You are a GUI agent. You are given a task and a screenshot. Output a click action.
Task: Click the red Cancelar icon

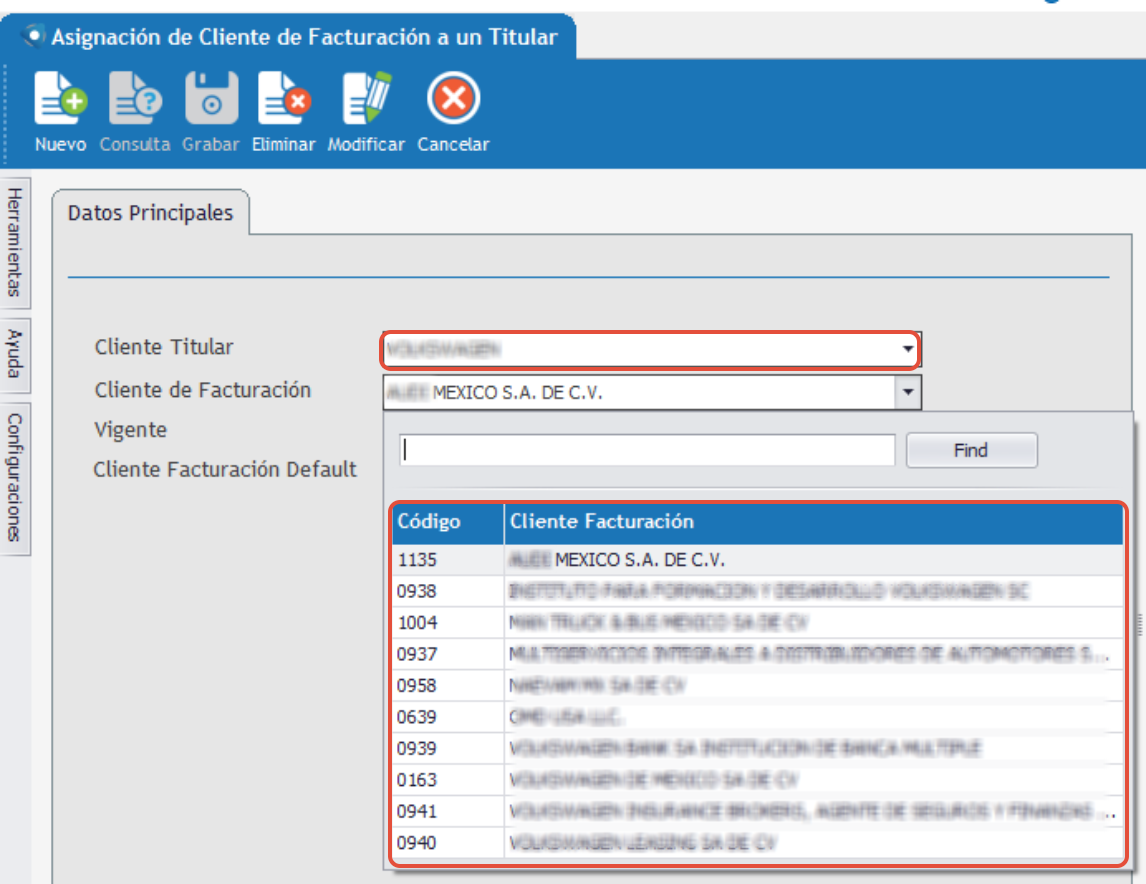pos(453,98)
